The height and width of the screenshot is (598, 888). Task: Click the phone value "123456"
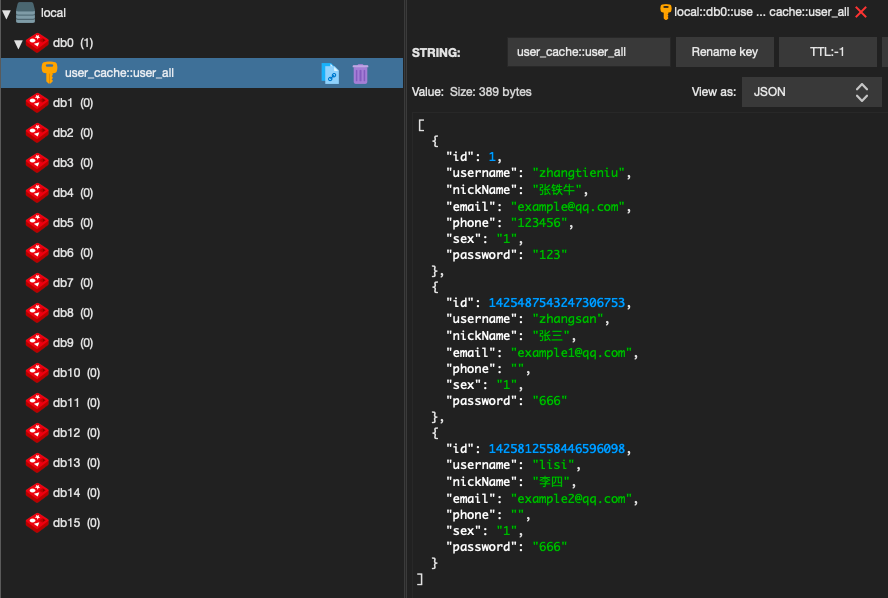tap(539, 223)
